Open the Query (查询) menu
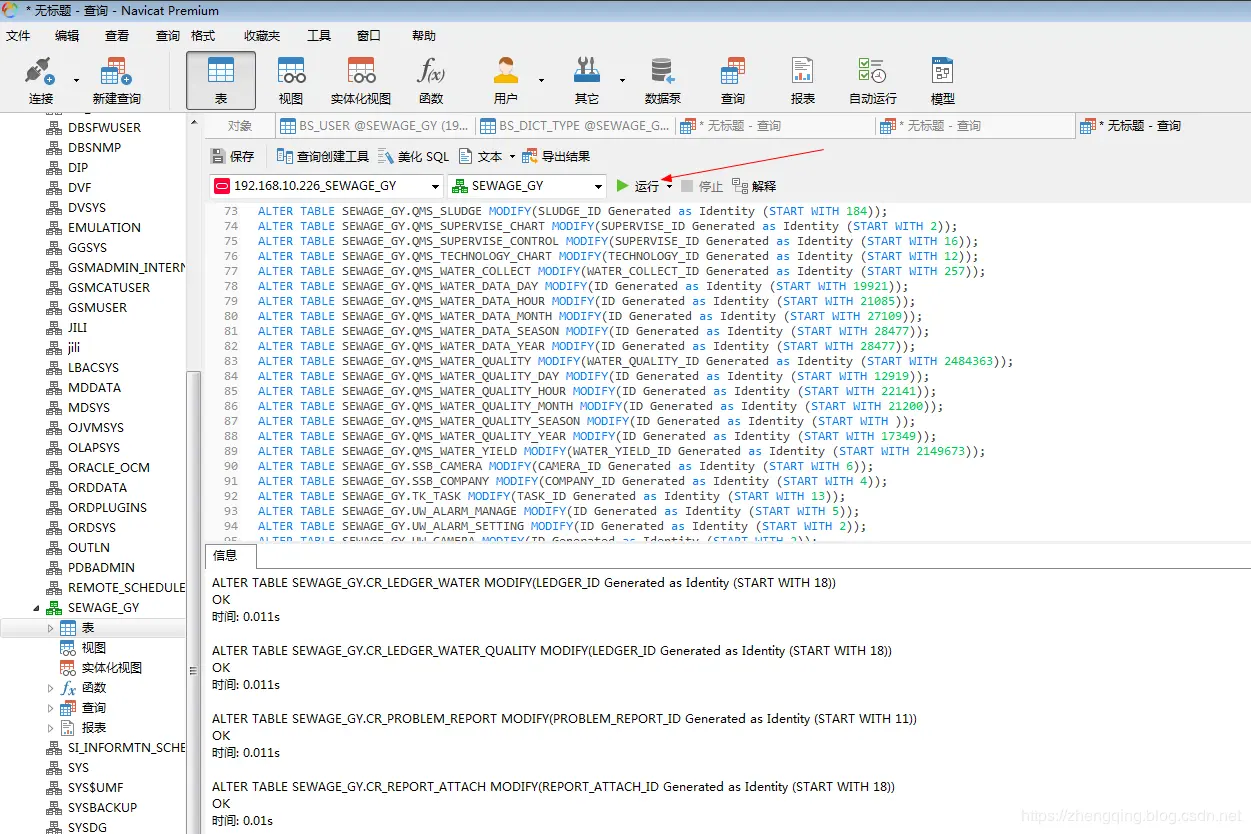This screenshot has height=834, width=1251. click(x=167, y=35)
